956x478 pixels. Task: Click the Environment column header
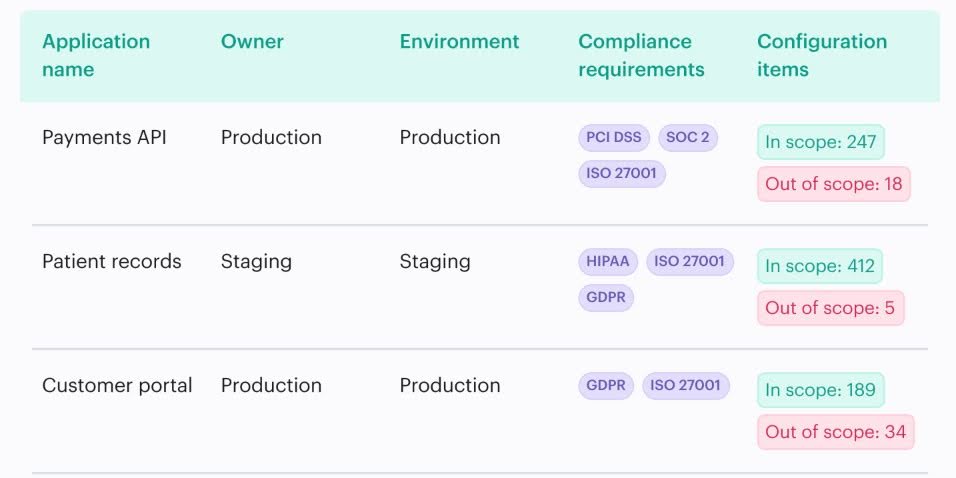click(459, 41)
